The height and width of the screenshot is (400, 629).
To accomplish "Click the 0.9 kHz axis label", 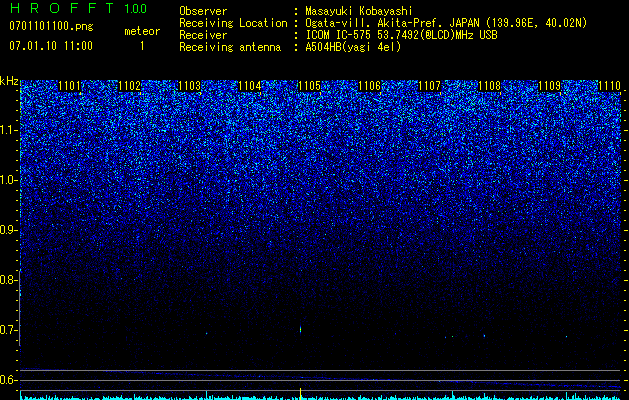I will tap(8, 230).
